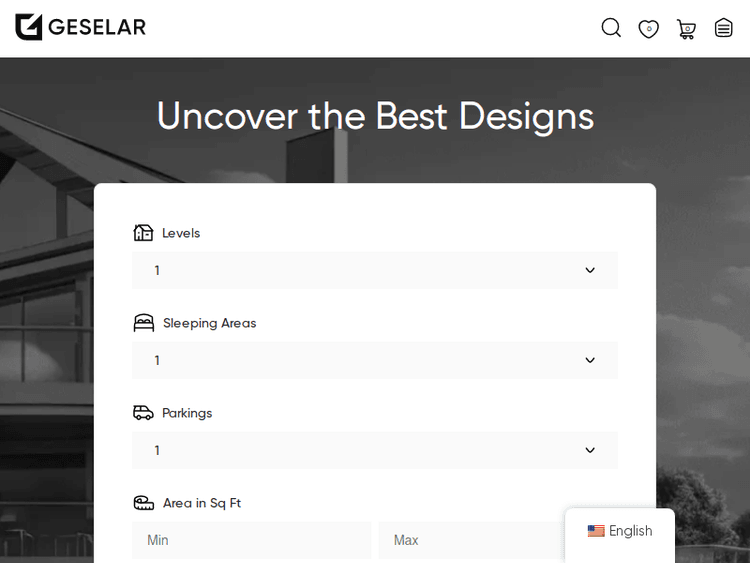Focus the Min area input field
750x563 pixels.
(251, 540)
